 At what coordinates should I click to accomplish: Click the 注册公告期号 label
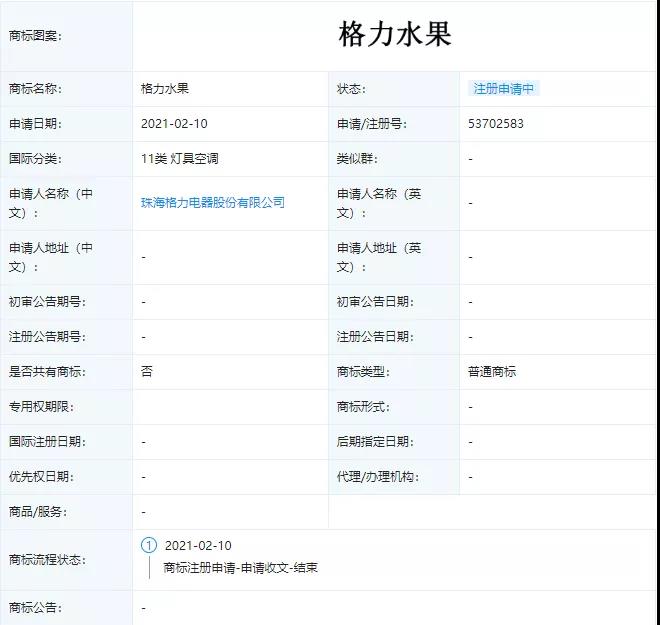tap(47, 337)
